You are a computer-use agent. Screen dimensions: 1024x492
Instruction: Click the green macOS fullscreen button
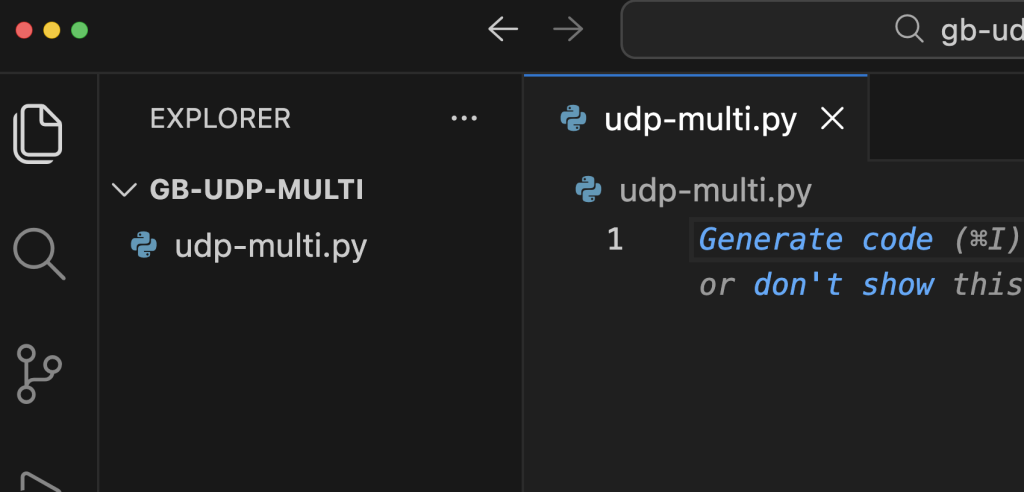tap(80, 29)
